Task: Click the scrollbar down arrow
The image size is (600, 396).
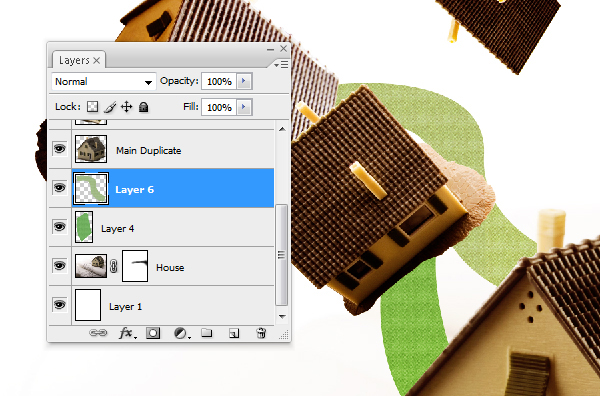Action: 282,316
